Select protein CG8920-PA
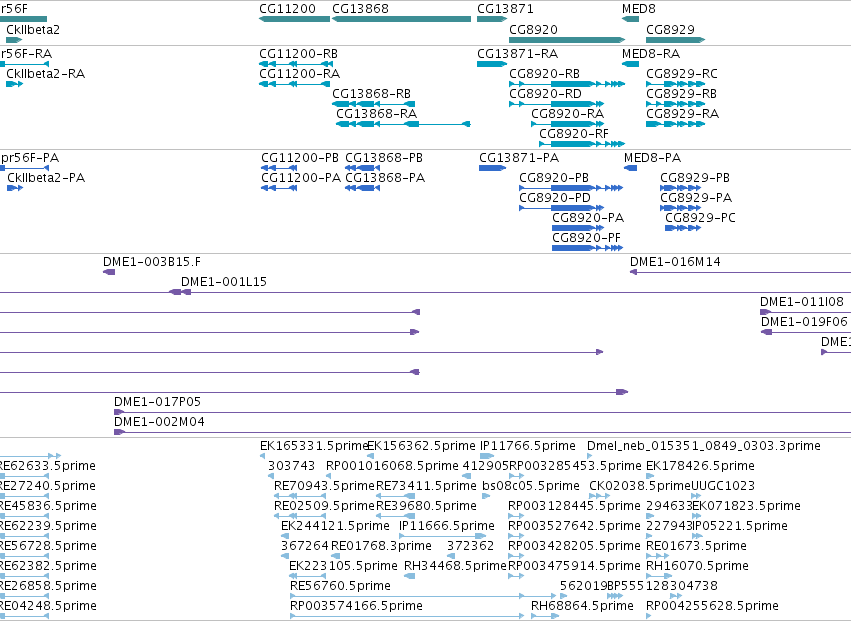 click(x=578, y=228)
